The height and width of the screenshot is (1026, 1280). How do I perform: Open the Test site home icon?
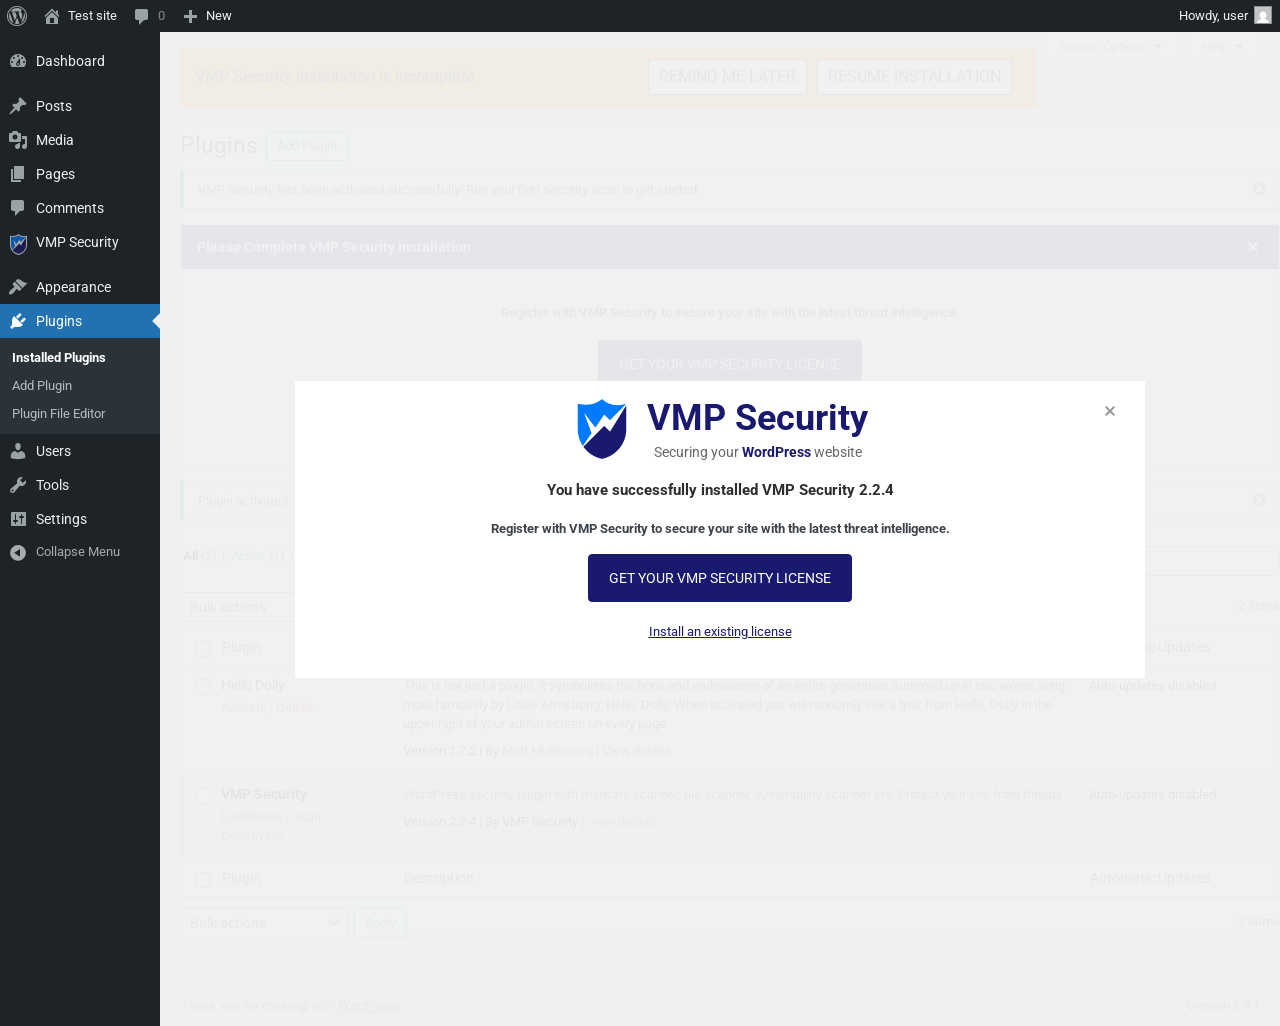pos(52,16)
